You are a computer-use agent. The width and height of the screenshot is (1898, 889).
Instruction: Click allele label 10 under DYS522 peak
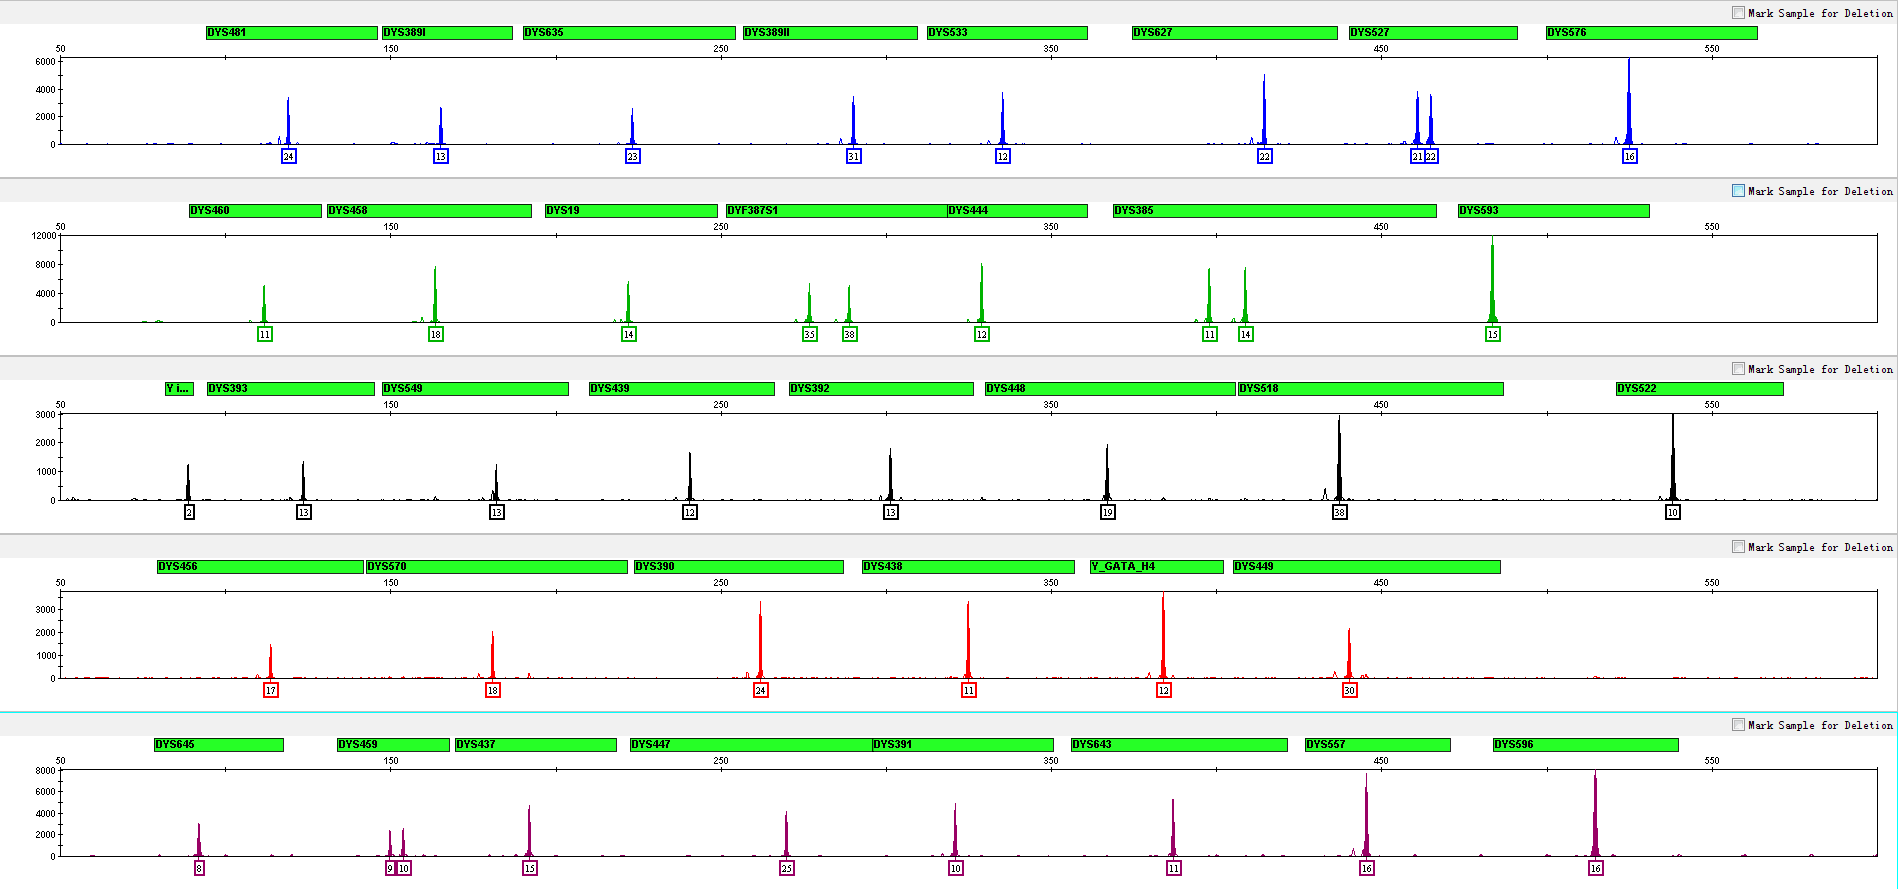pyautogui.click(x=1672, y=513)
